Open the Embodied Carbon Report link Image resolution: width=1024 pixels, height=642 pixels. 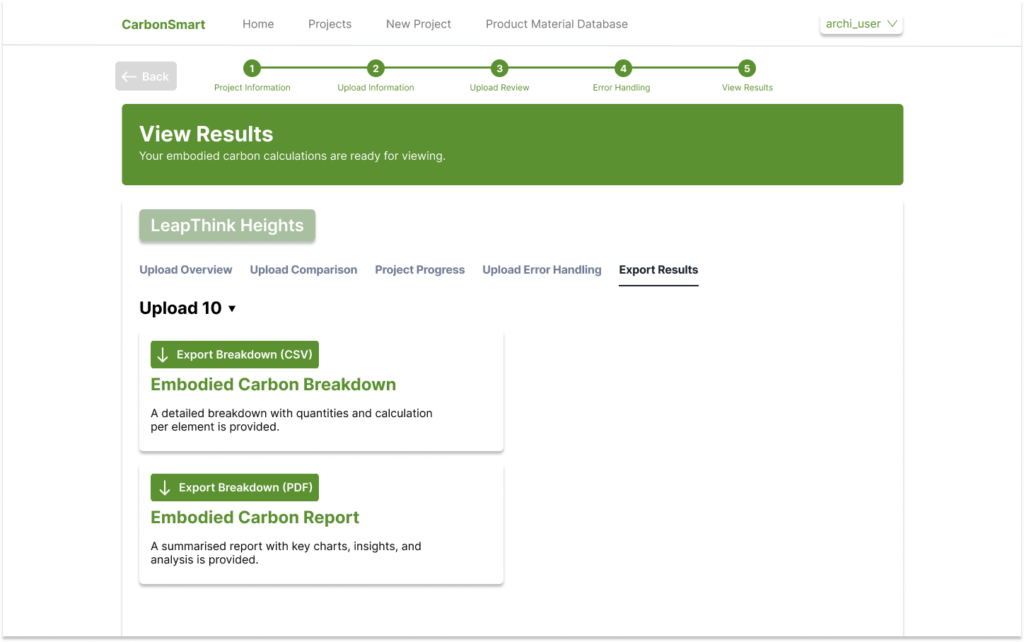(254, 517)
